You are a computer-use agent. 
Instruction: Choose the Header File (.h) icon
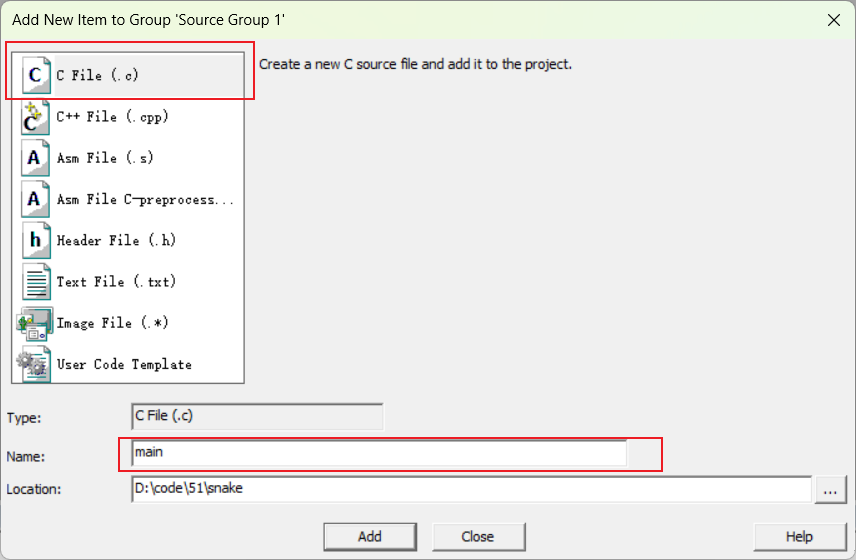[36, 240]
